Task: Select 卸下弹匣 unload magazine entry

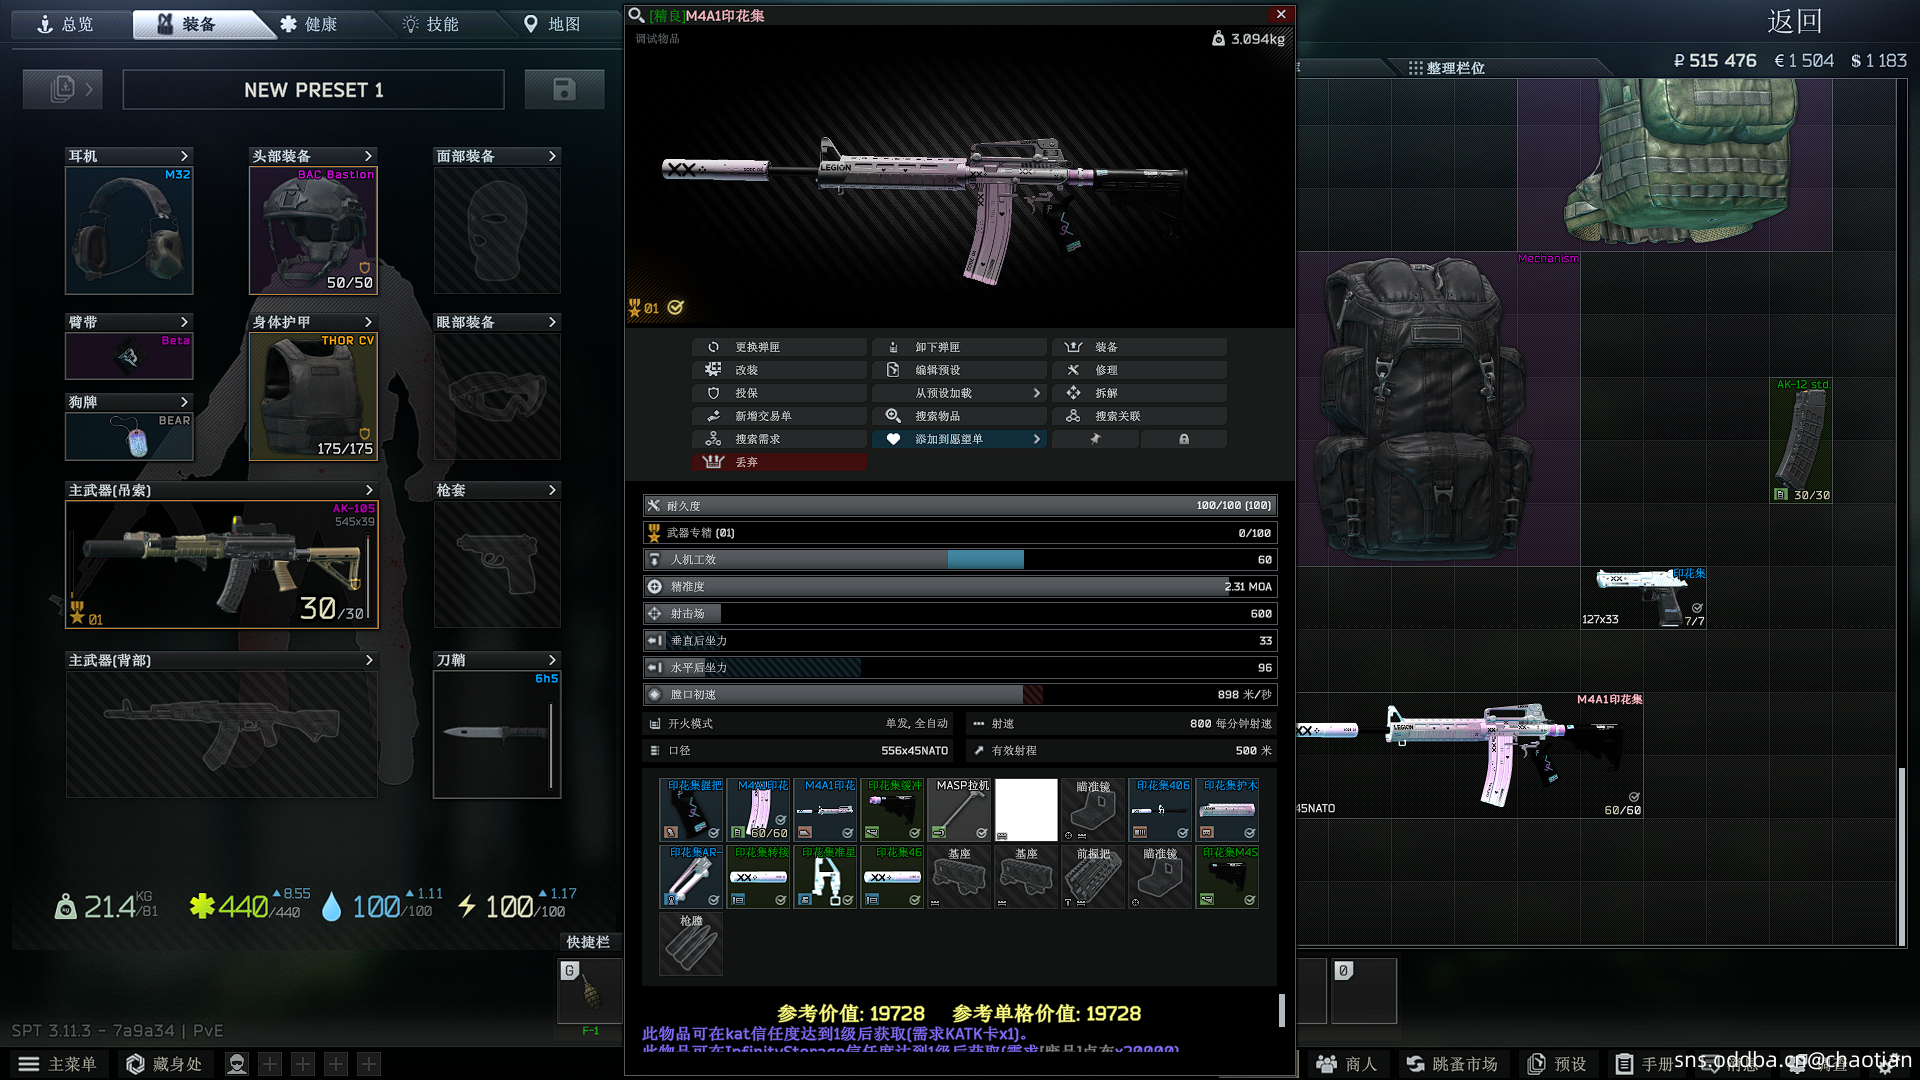Action: coord(959,347)
